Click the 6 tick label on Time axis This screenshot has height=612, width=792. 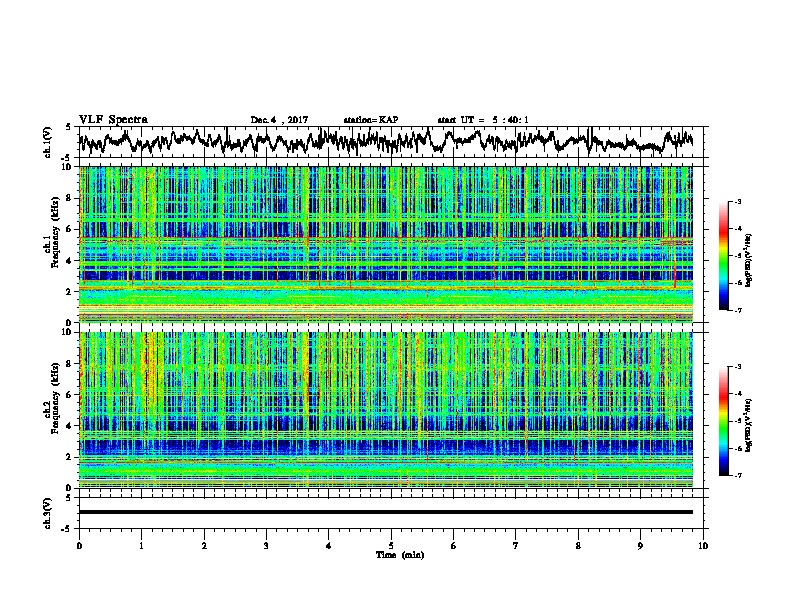point(454,546)
